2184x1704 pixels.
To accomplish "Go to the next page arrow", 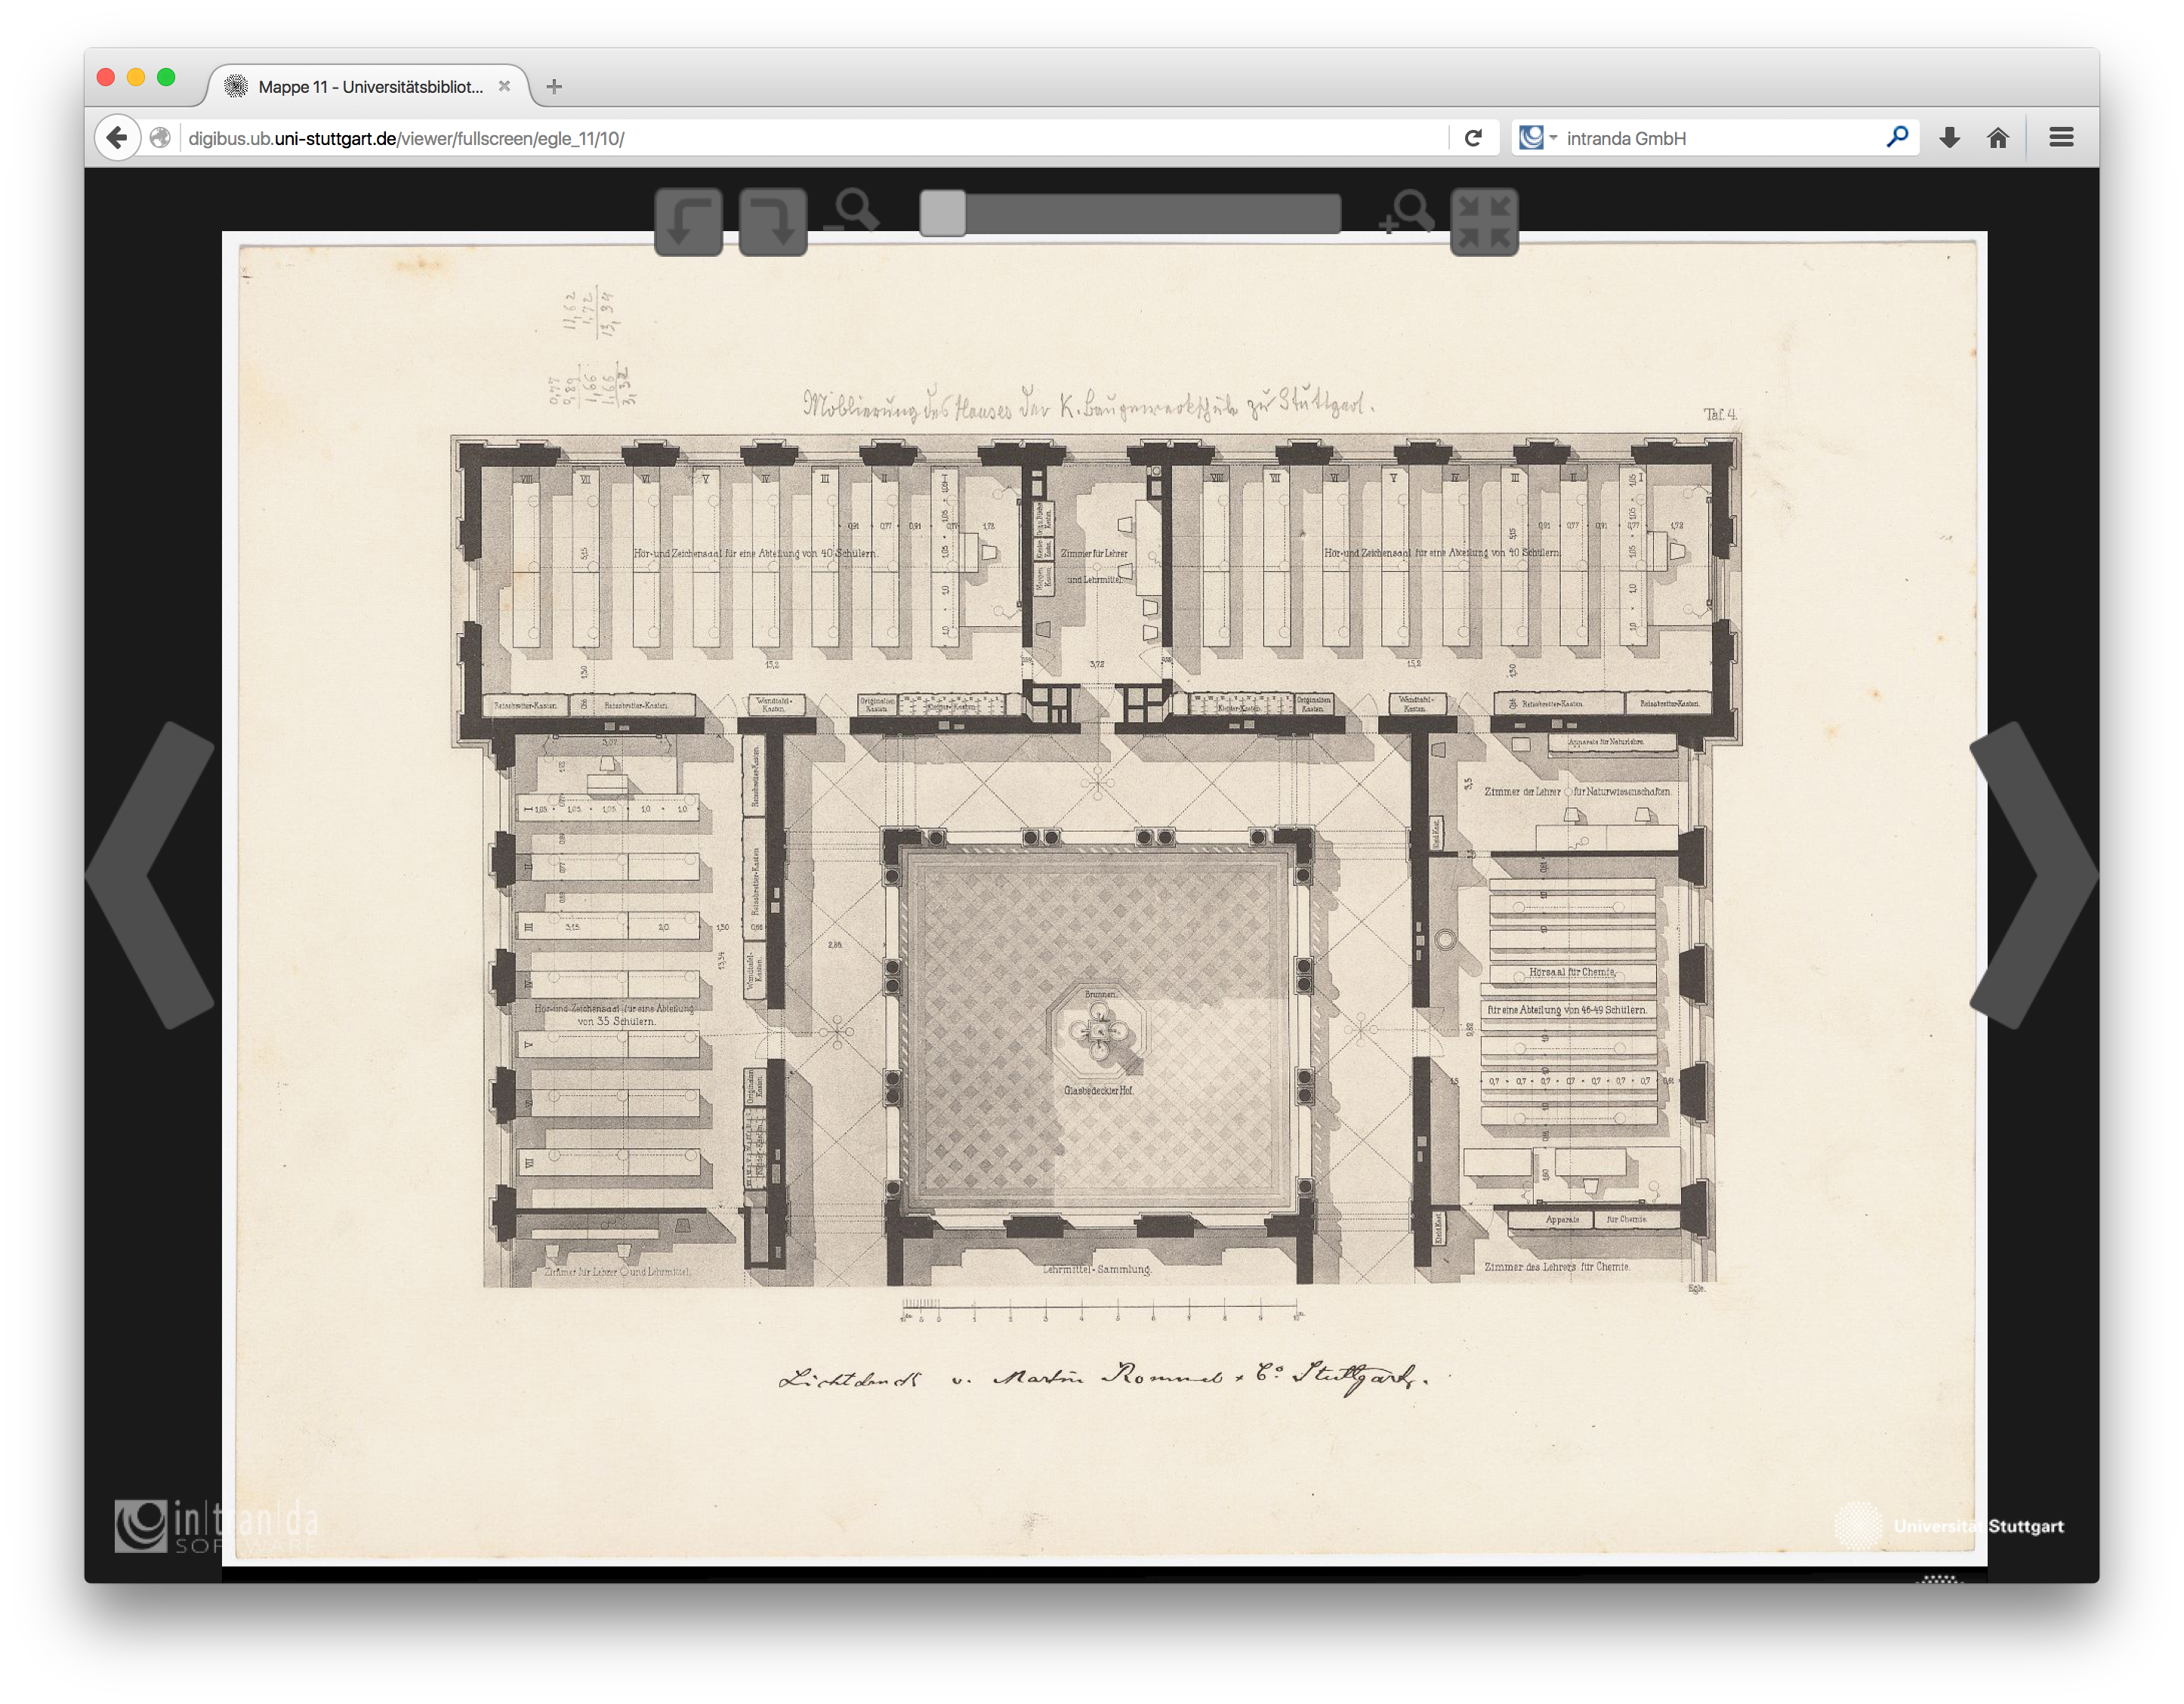I will point(2032,875).
